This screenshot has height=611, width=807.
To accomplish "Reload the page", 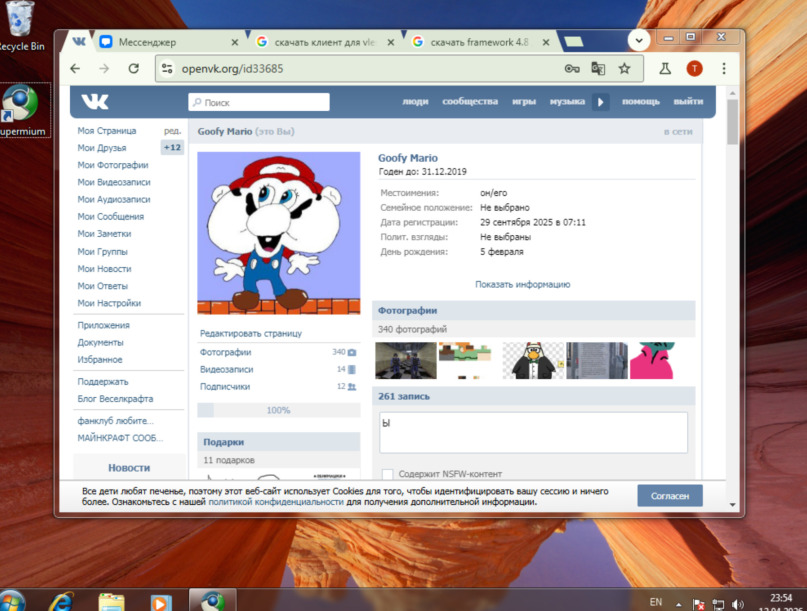I will click(133, 68).
